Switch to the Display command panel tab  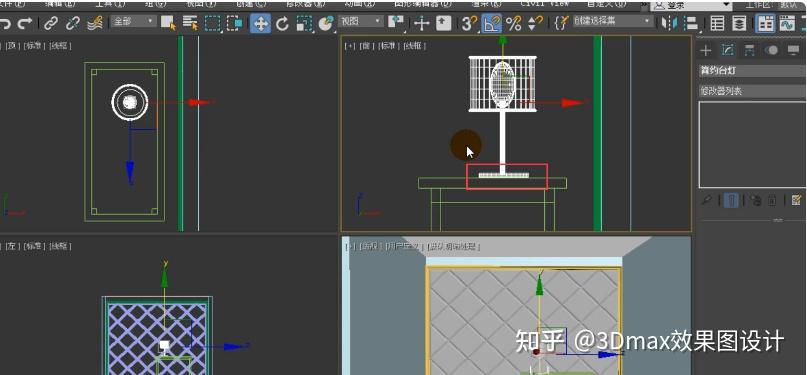(x=793, y=50)
